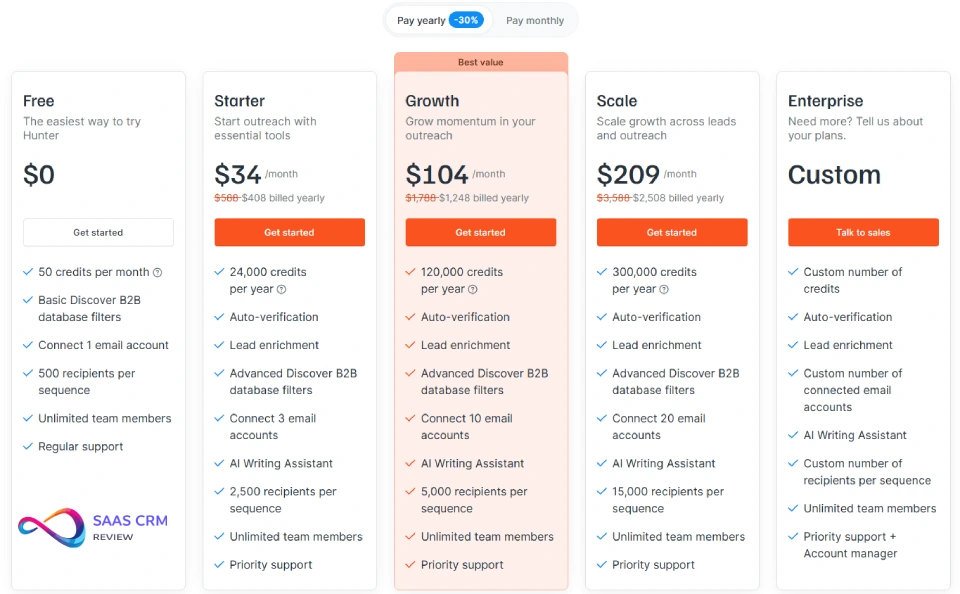Click checkmark beside Enterprise AI Writing Assistant
The height and width of the screenshot is (594, 960).
tap(793, 435)
